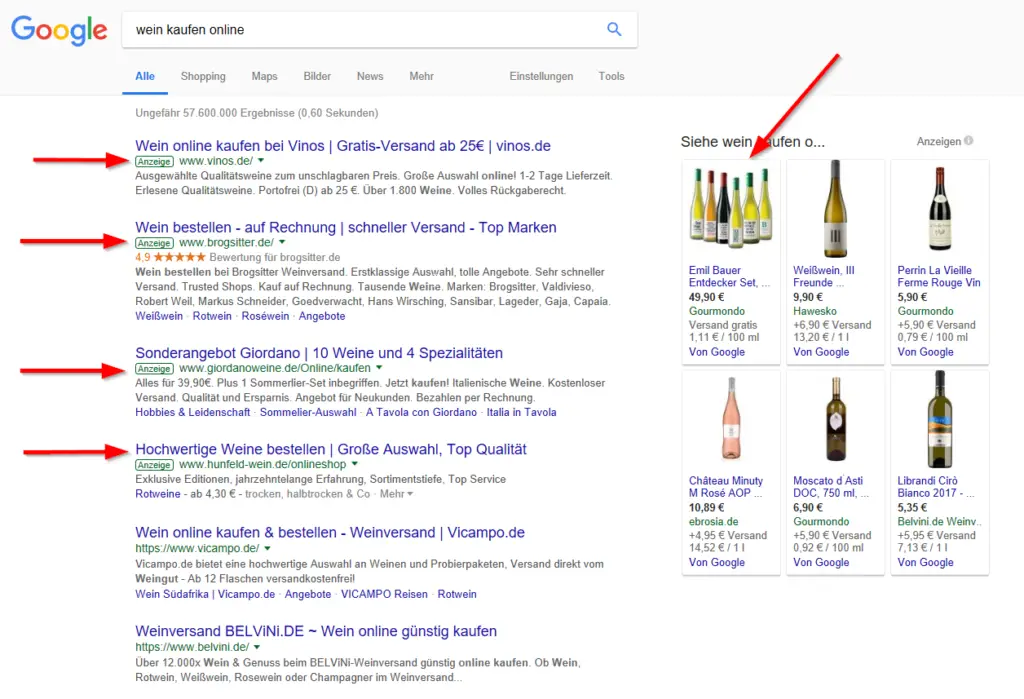Open dropdown arrow next to www.brogsitter.de
1024x699 pixels.
tap(282, 242)
